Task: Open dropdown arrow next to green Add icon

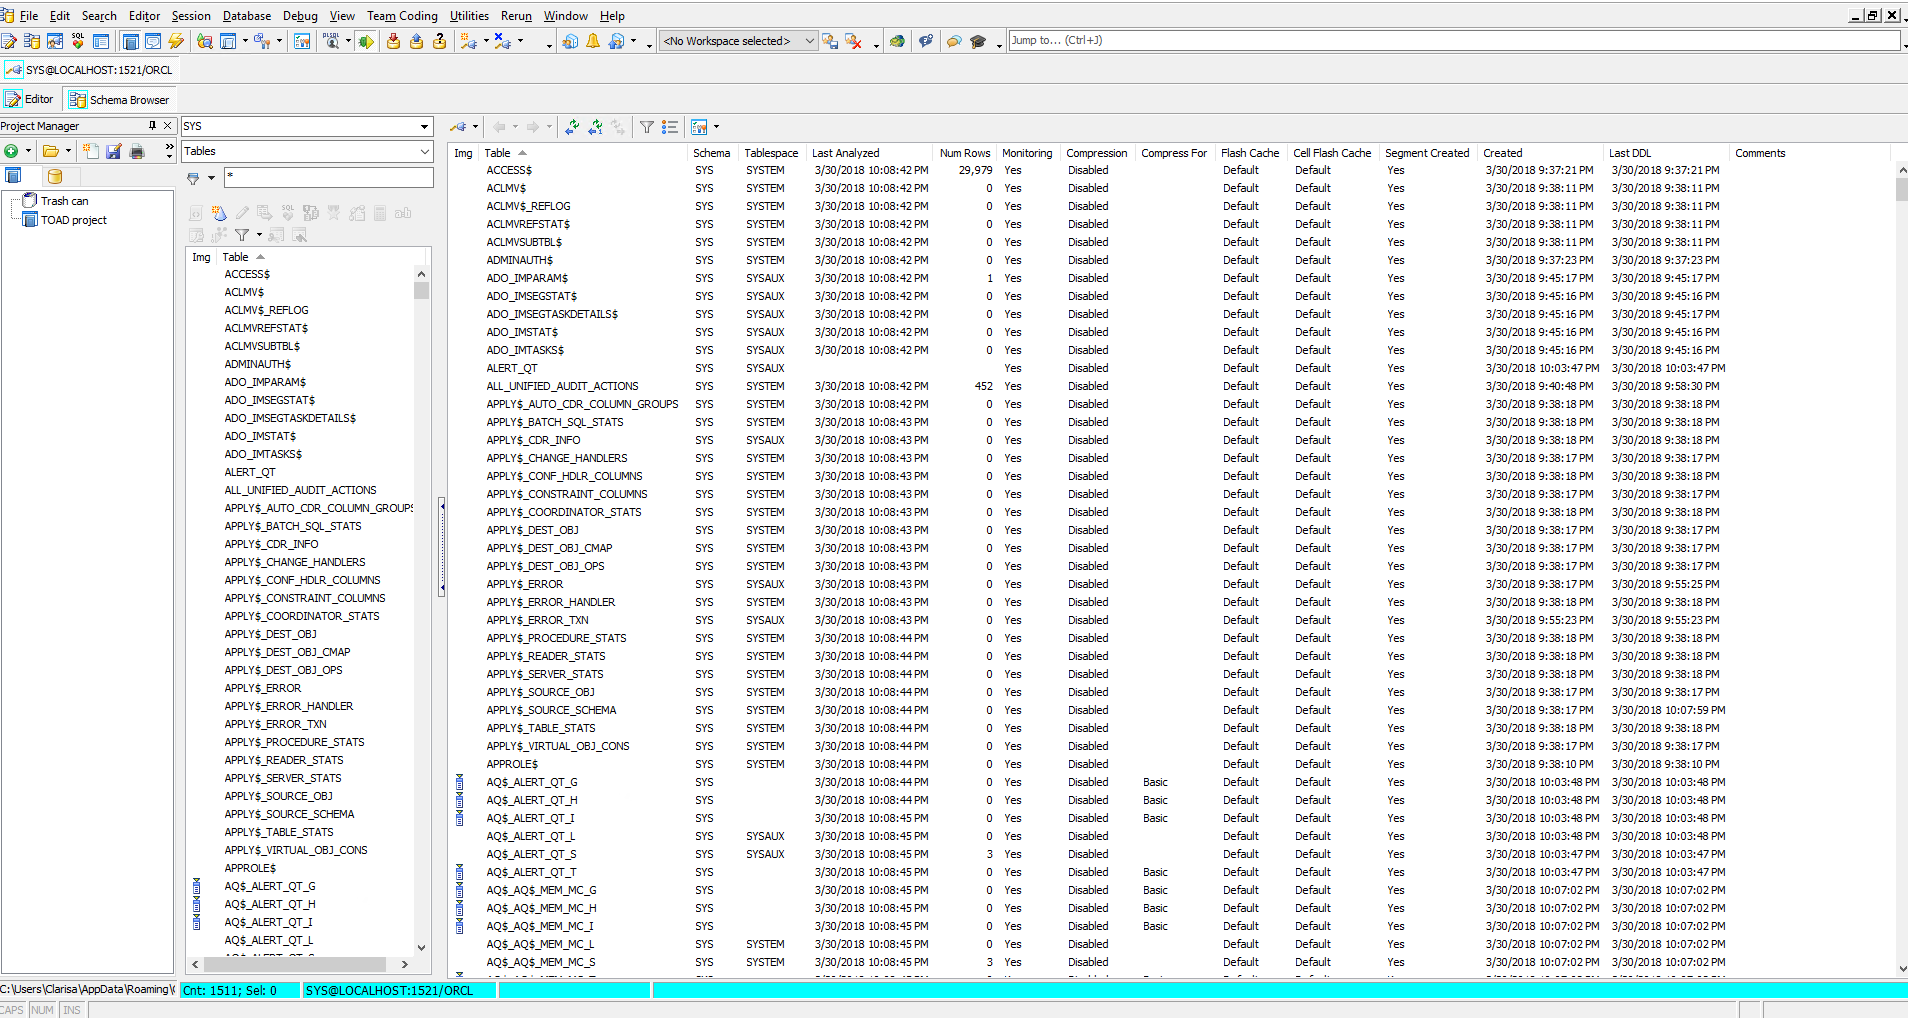Action: tap(28, 151)
